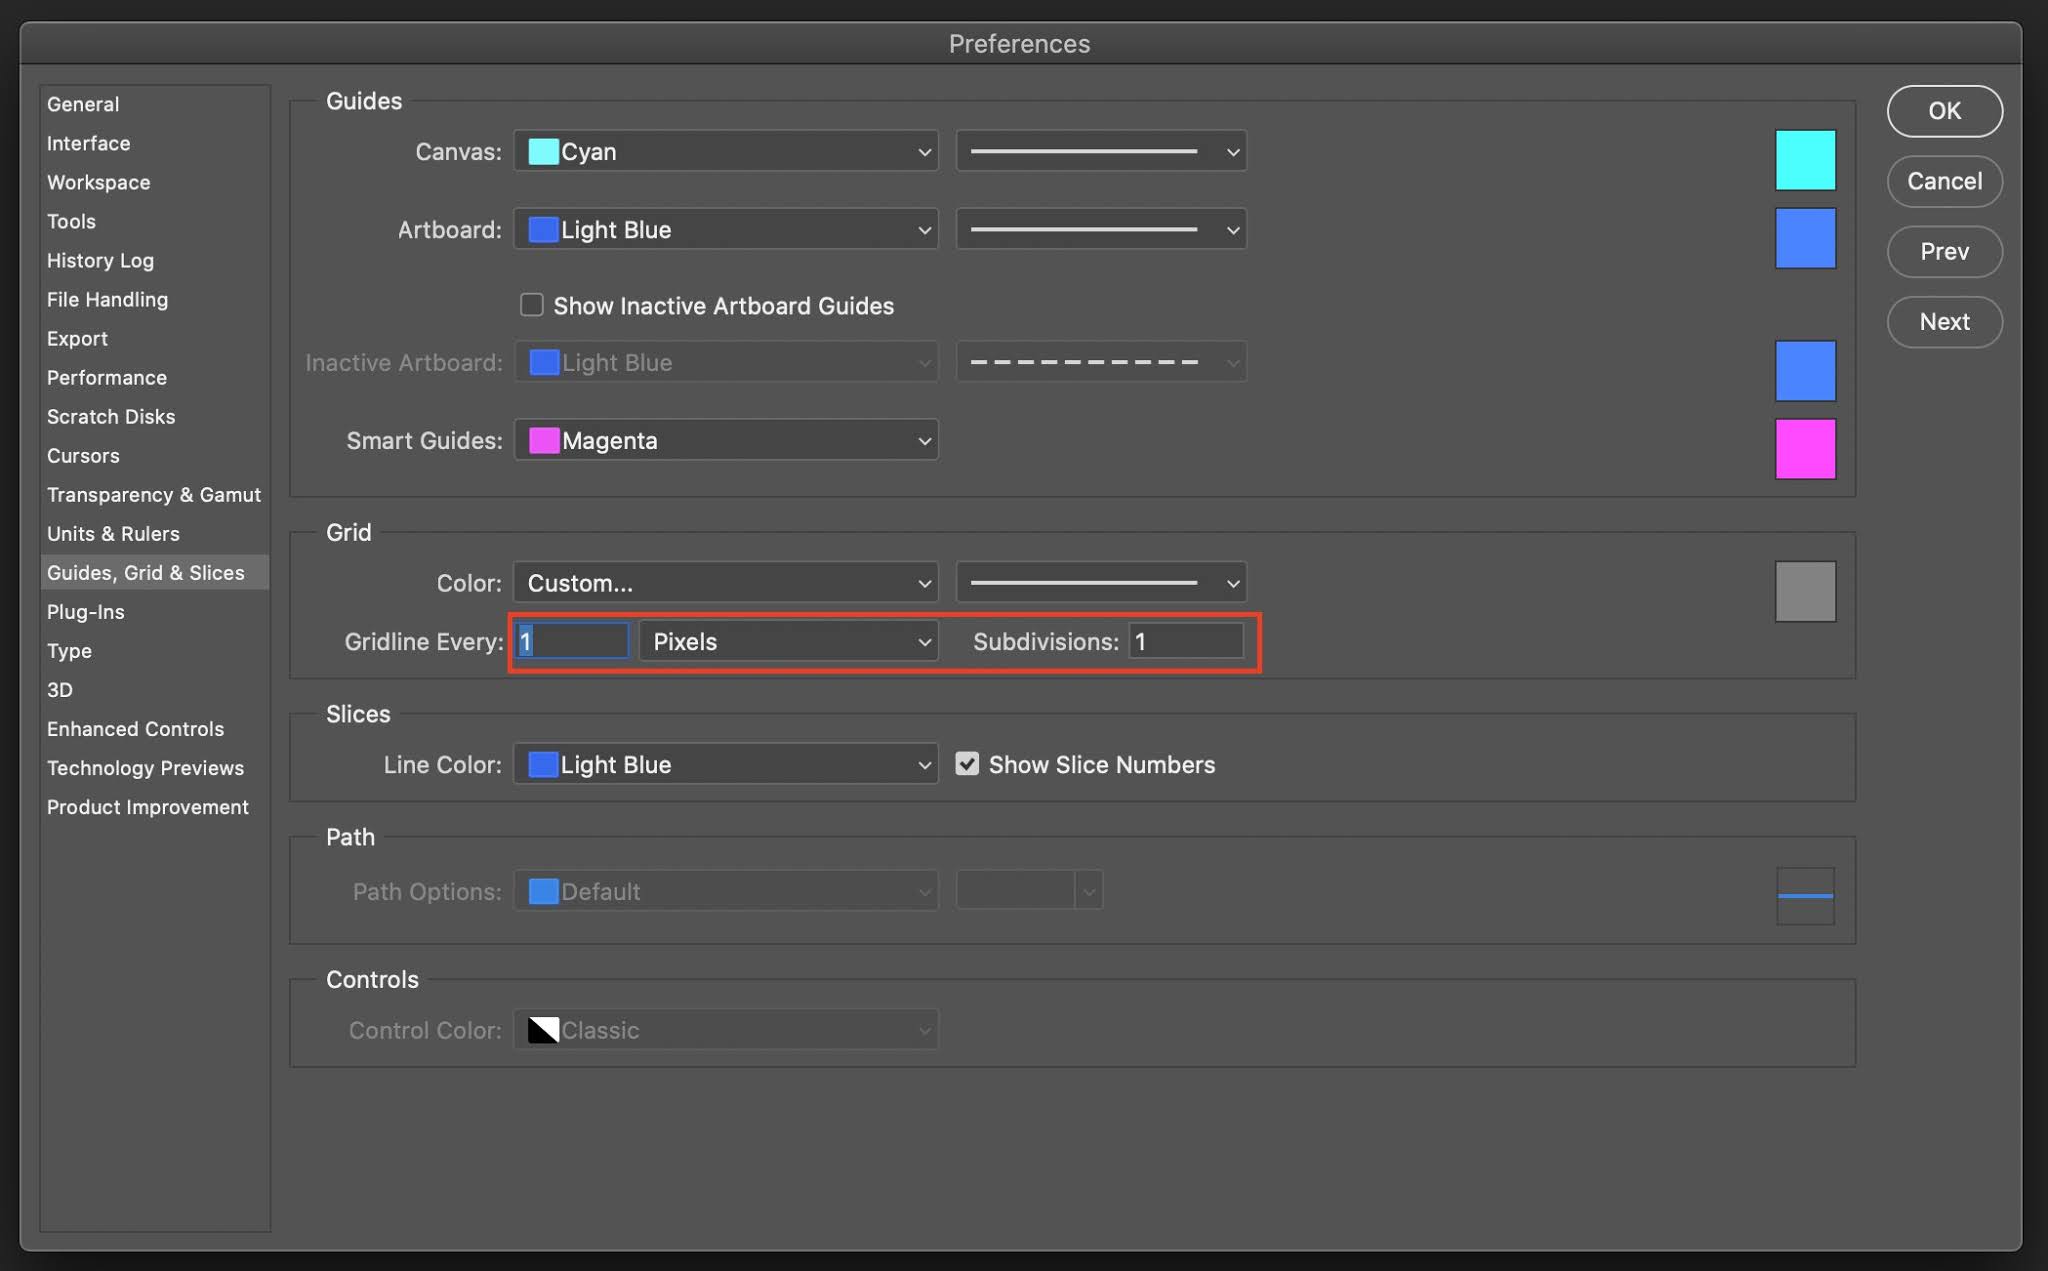Open the Grid Color Custom dropdown
The image size is (2048, 1271).
[726, 583]
